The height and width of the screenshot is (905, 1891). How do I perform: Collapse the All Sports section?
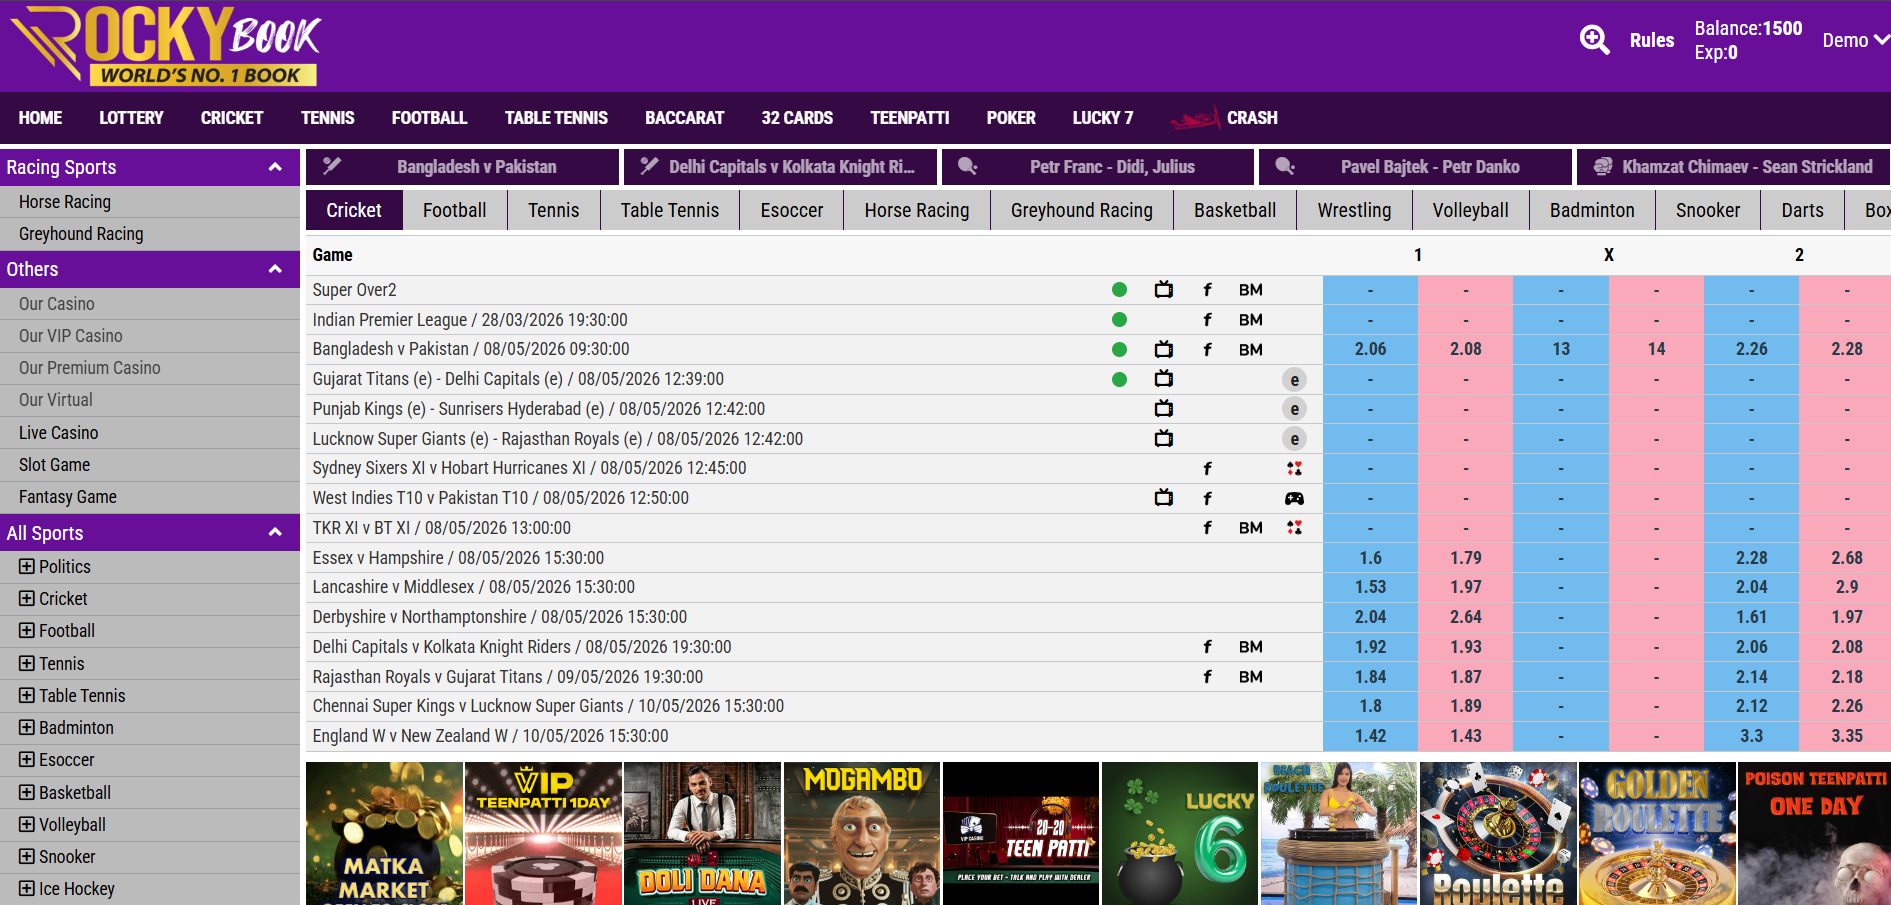point(275,532)
